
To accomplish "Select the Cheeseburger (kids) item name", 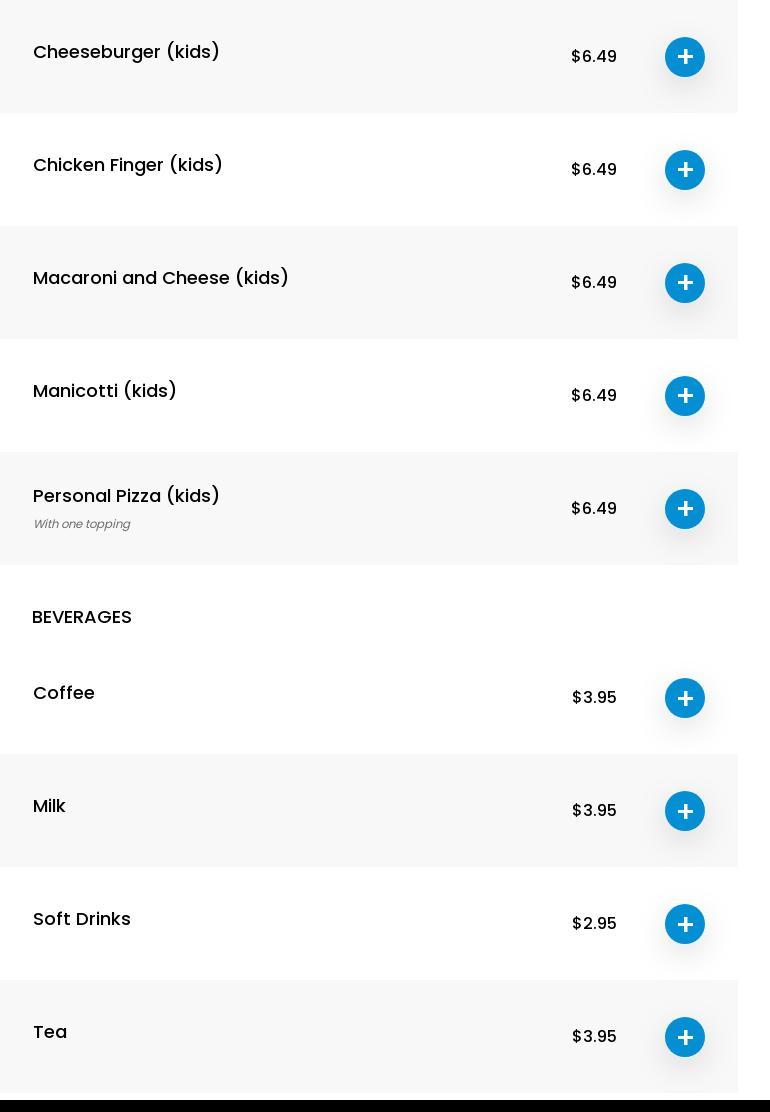I will click(126, 52).
